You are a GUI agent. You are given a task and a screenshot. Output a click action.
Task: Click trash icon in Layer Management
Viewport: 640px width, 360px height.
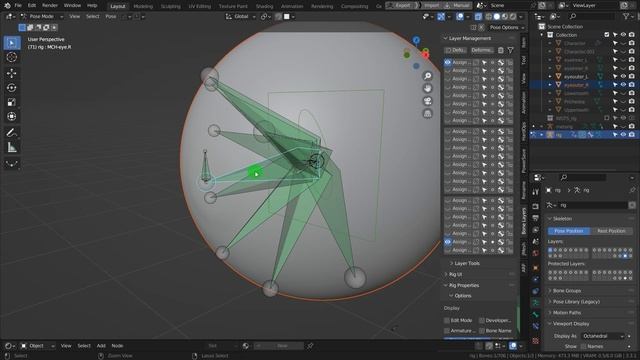point(501,50)
